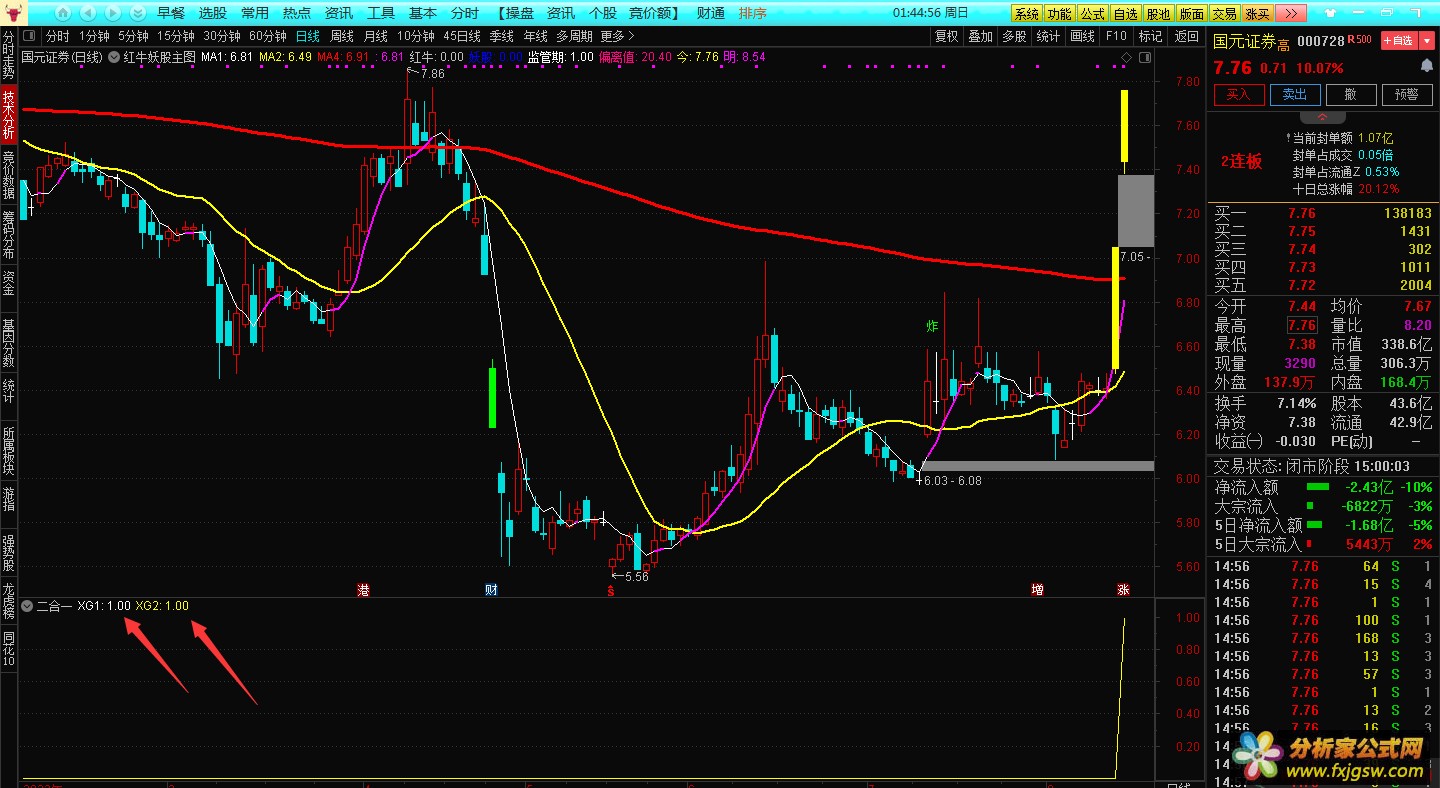Select the 5分钟 period

(133, 36)
